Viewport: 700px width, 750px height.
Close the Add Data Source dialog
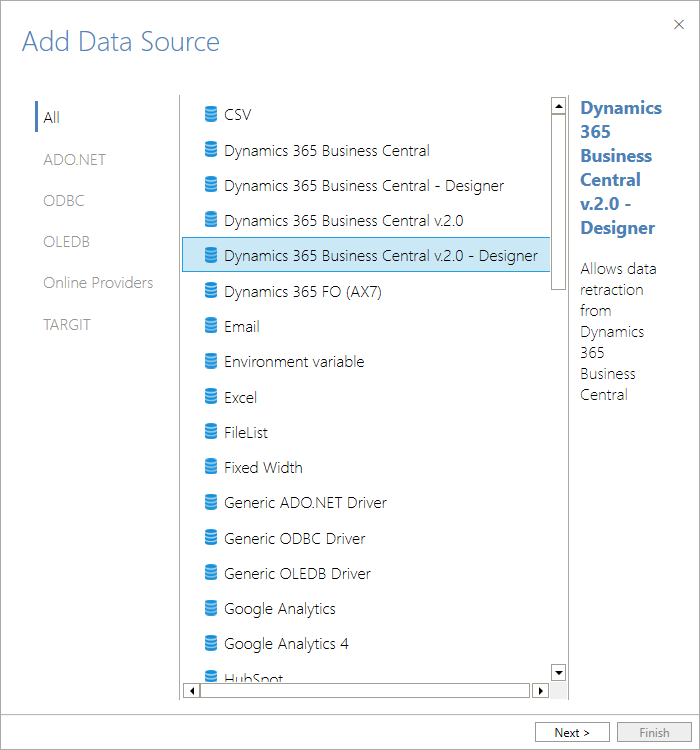pos(679,24)
